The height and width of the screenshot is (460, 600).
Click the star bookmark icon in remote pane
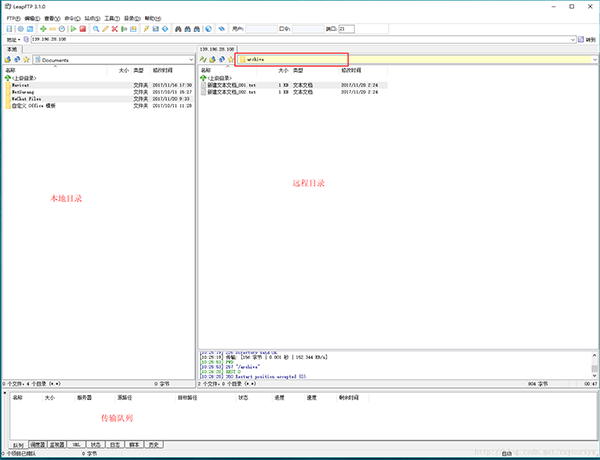pyautogui.click(x=230, y=60)
